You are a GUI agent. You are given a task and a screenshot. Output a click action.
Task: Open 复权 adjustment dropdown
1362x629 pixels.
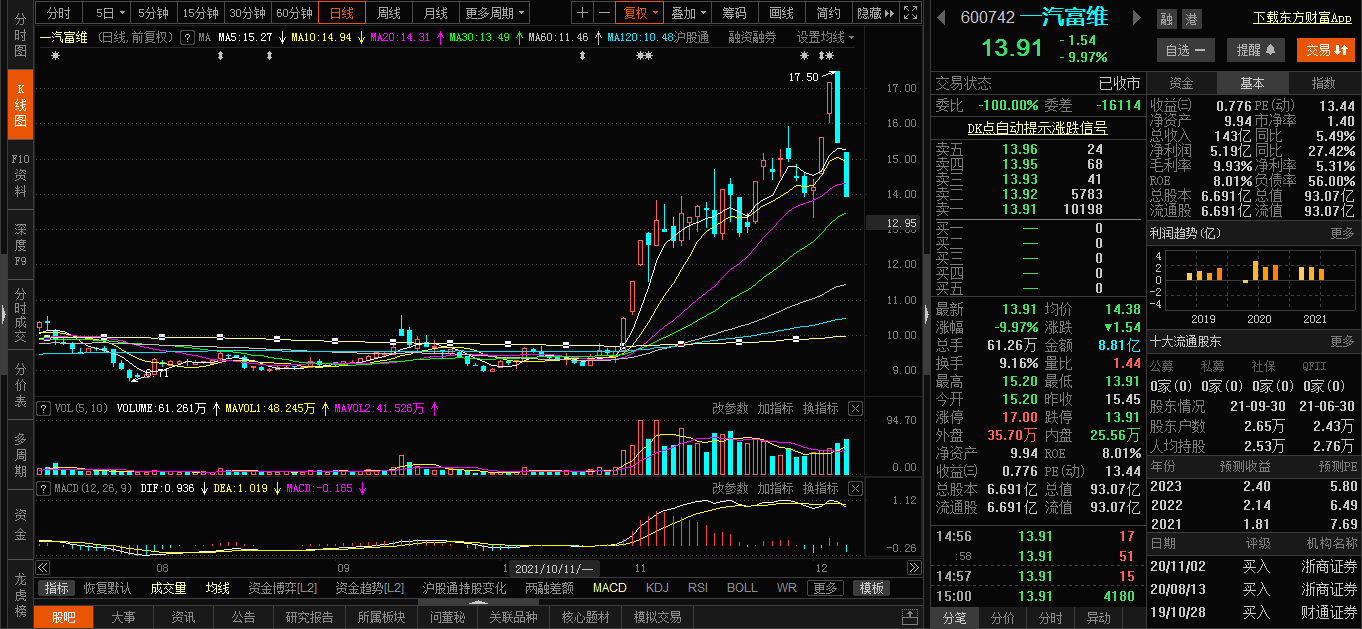640,13
